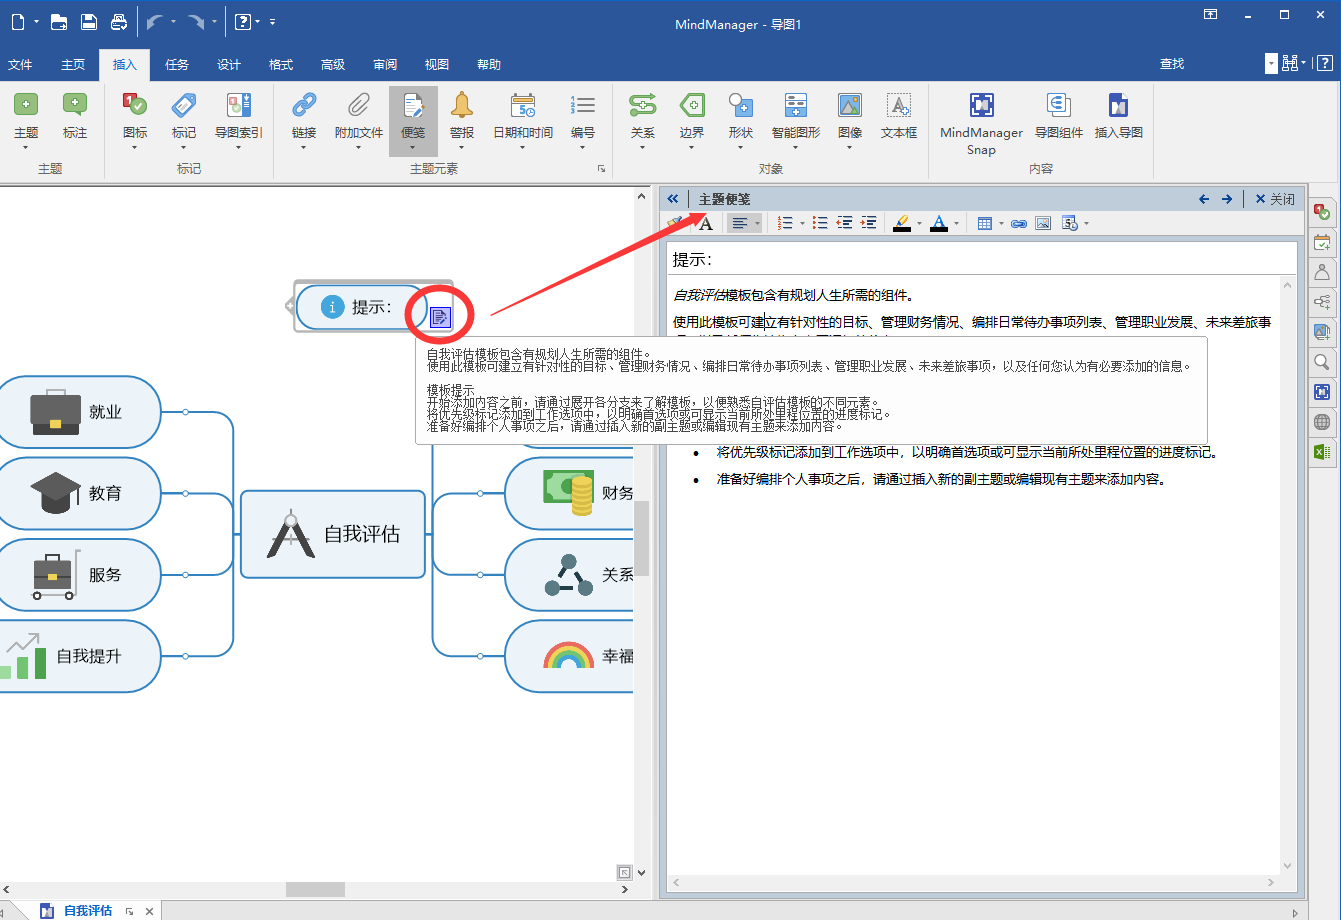Switch to the 设计 ribbon tab

[x=229, y=64]
